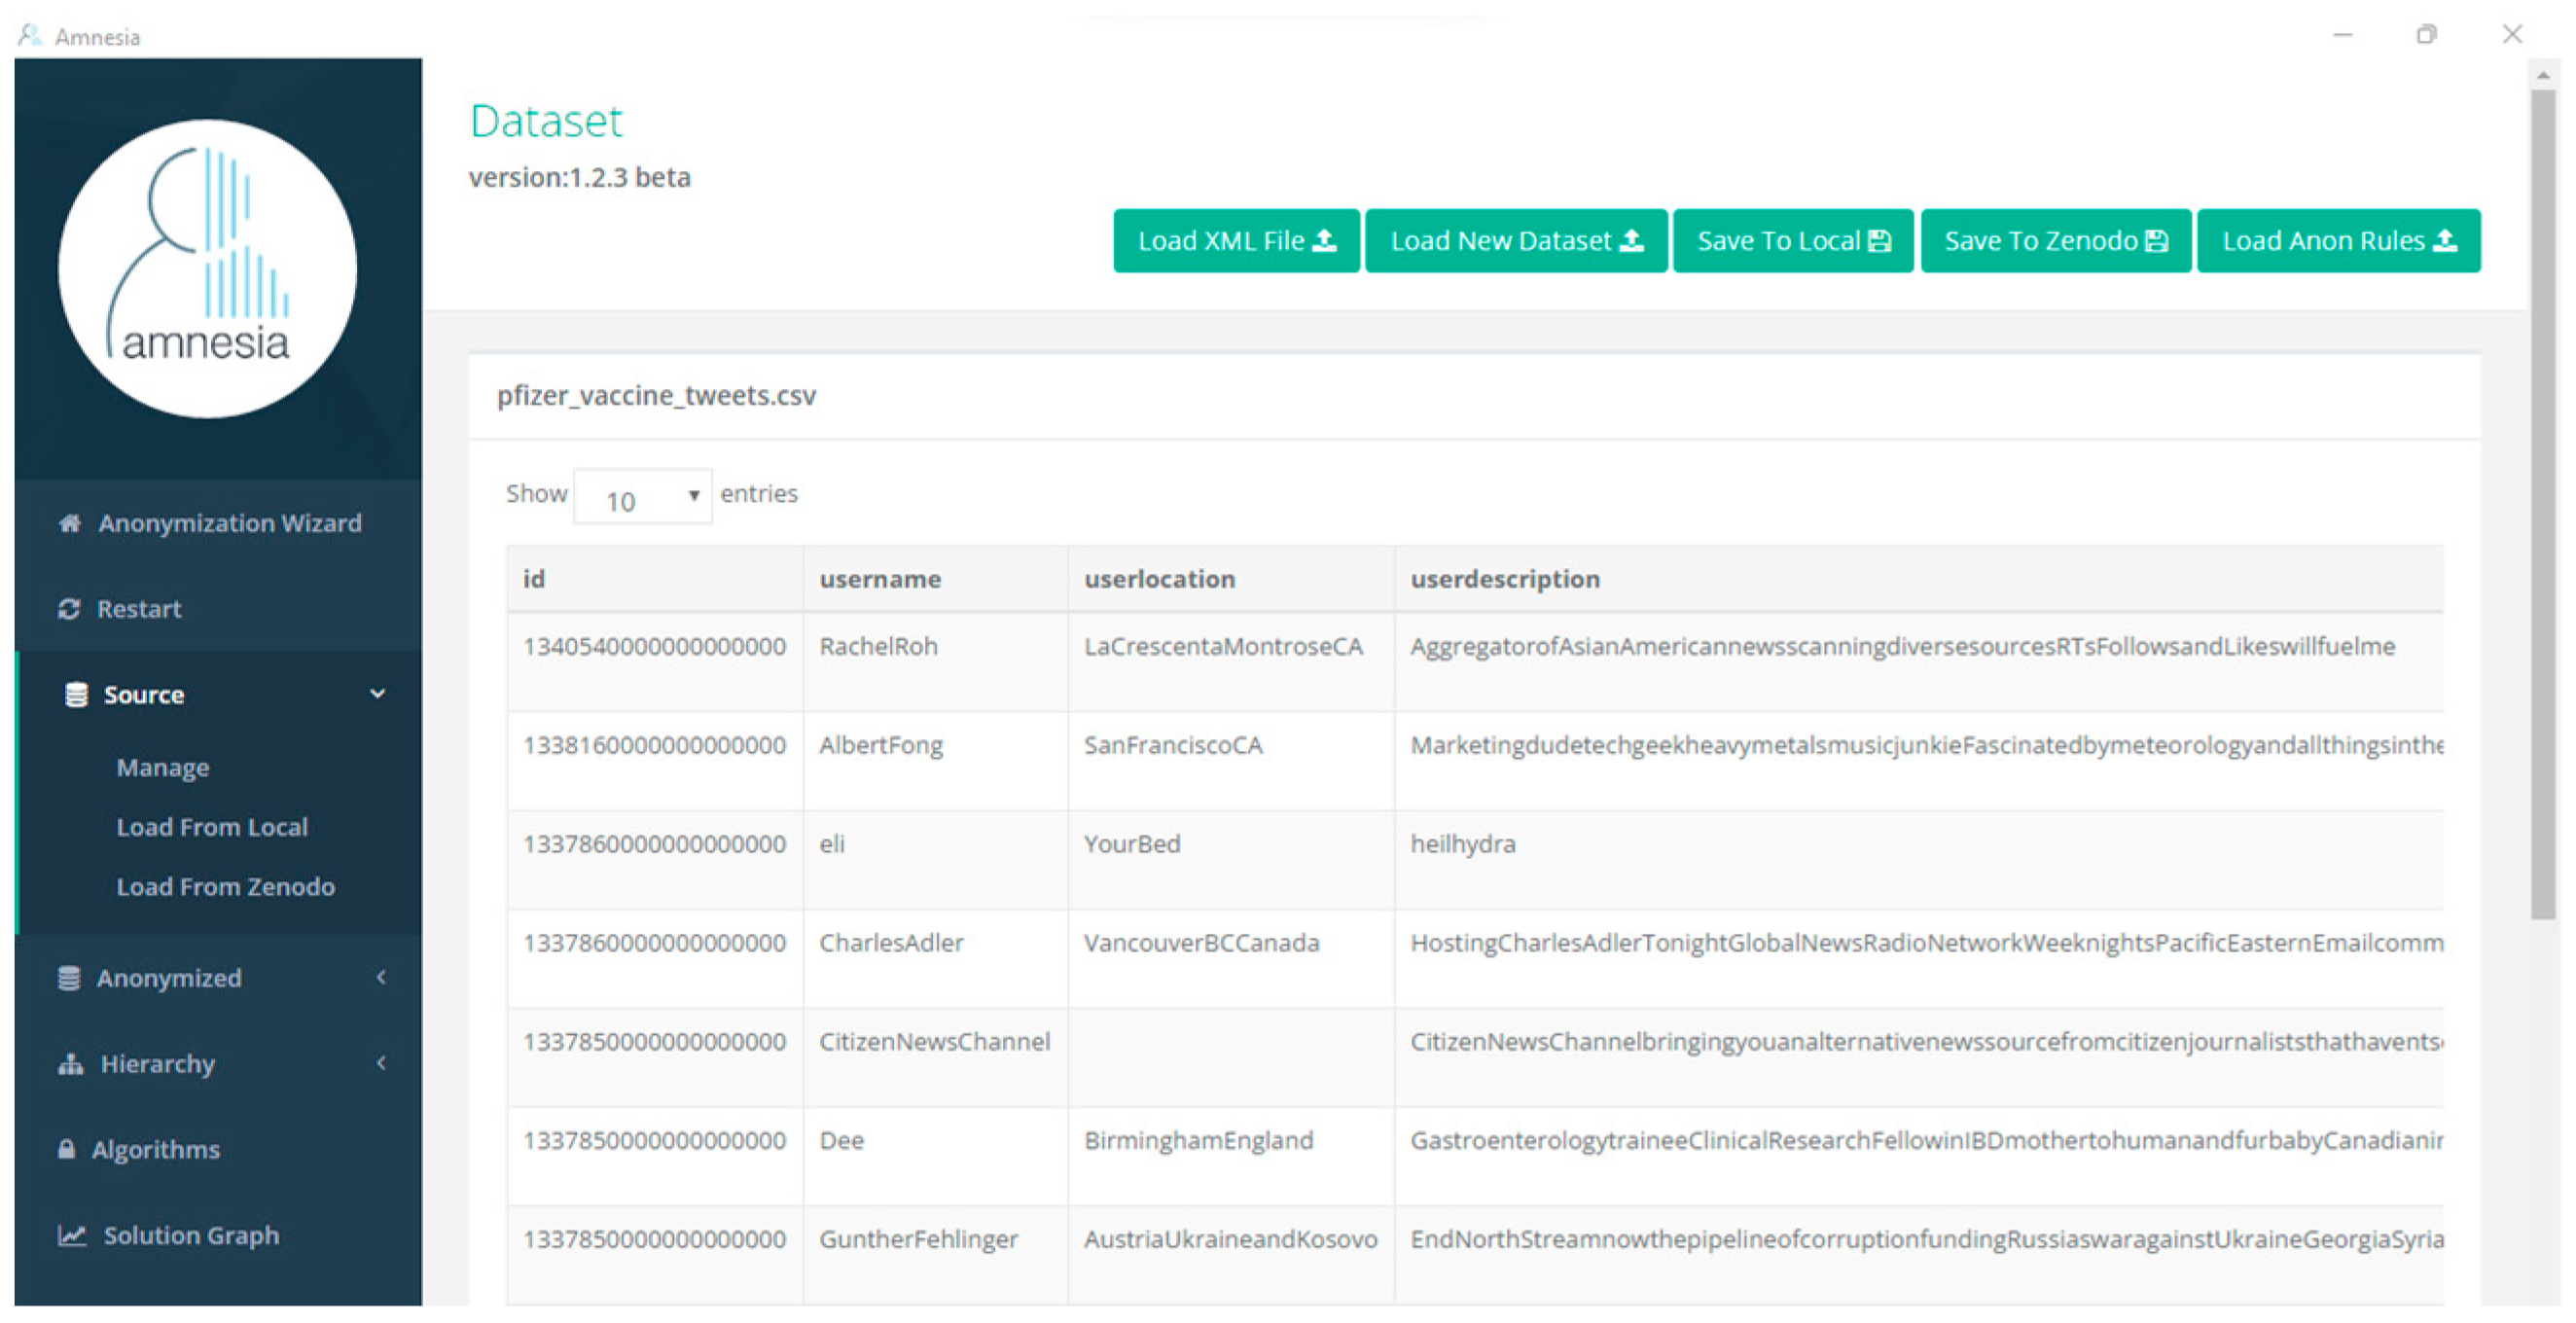Expand the Anonymized menu chevron
The image size is (2576, 1323).
(x=381, y=977)
